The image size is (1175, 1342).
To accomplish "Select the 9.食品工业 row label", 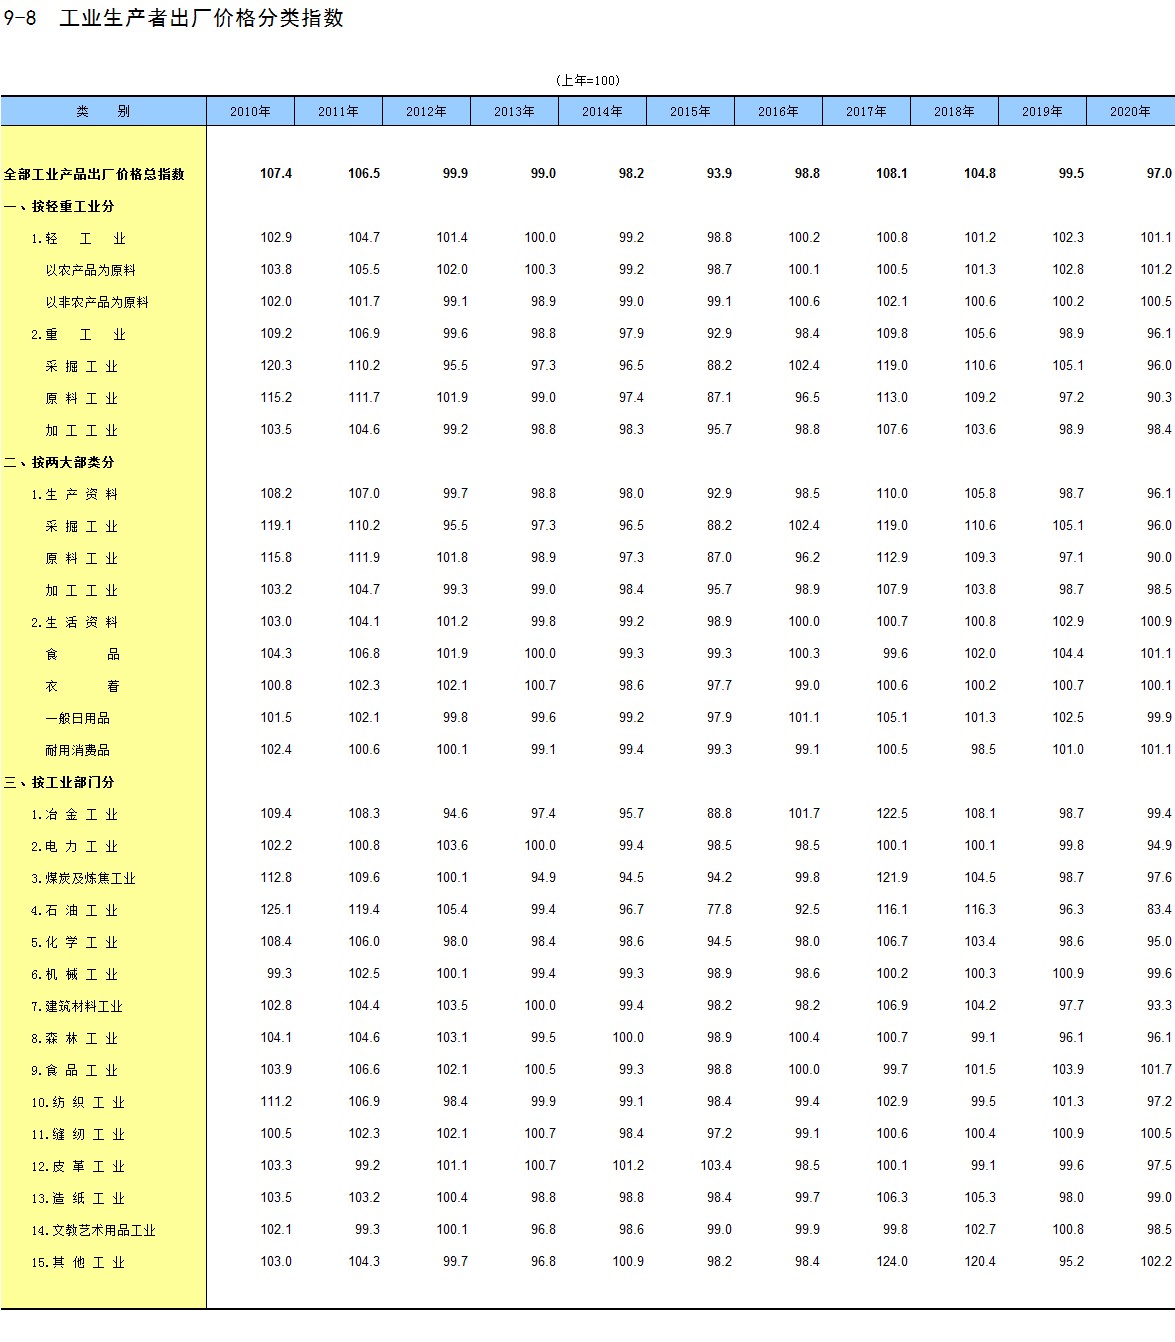I will (x=74, y=1070).
